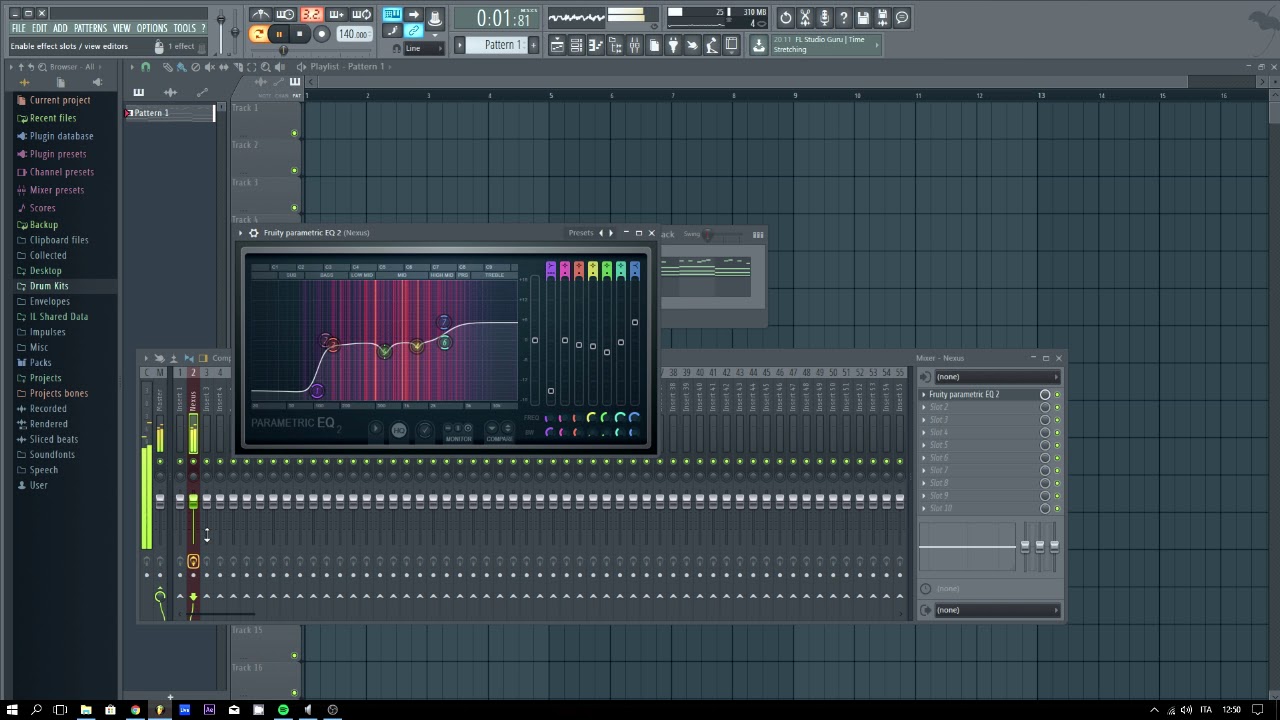Click band 1 purple level slider handle
The height and width of the screenshot is (720, 1280).
coord(550,391)
